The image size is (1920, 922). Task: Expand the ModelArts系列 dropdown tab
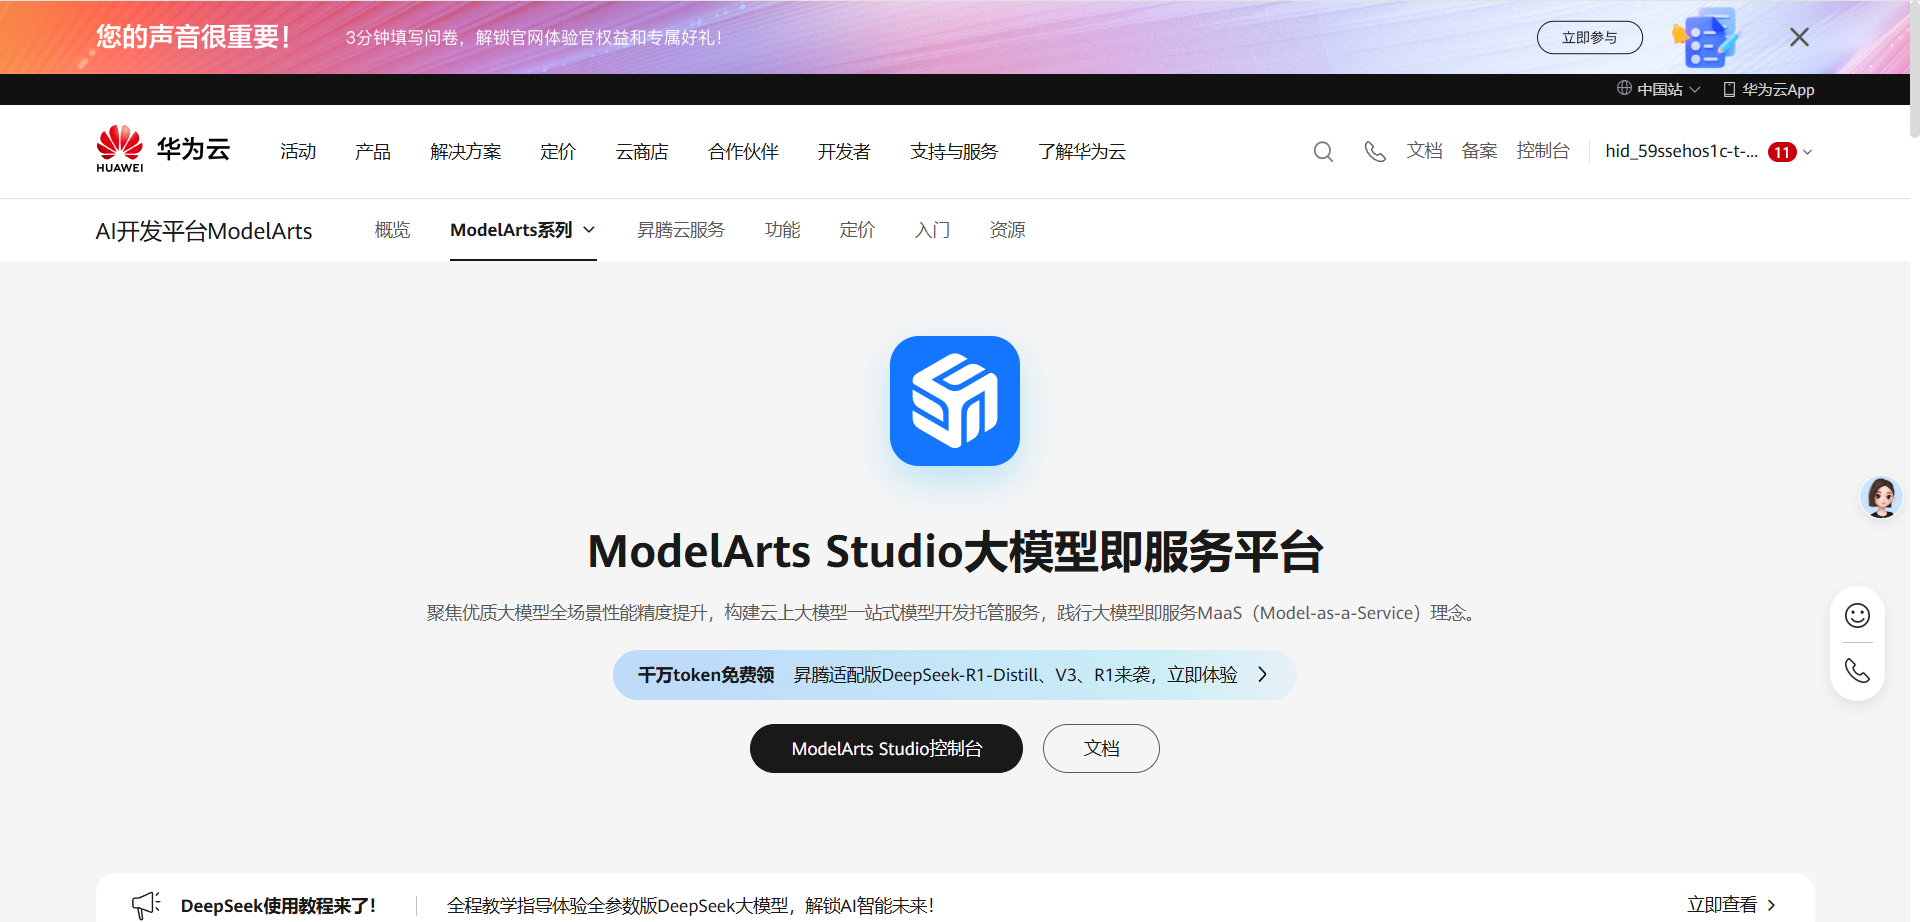click(523, 230)
